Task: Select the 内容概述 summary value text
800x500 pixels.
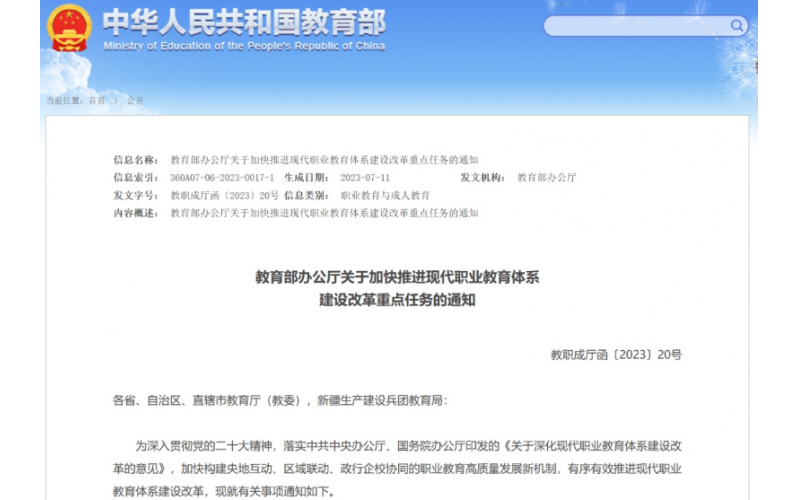Action: click(x=324, y=213)
